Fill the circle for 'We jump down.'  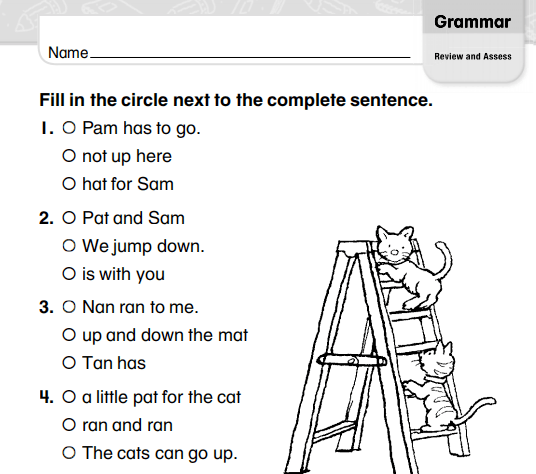tap(69, 246)
